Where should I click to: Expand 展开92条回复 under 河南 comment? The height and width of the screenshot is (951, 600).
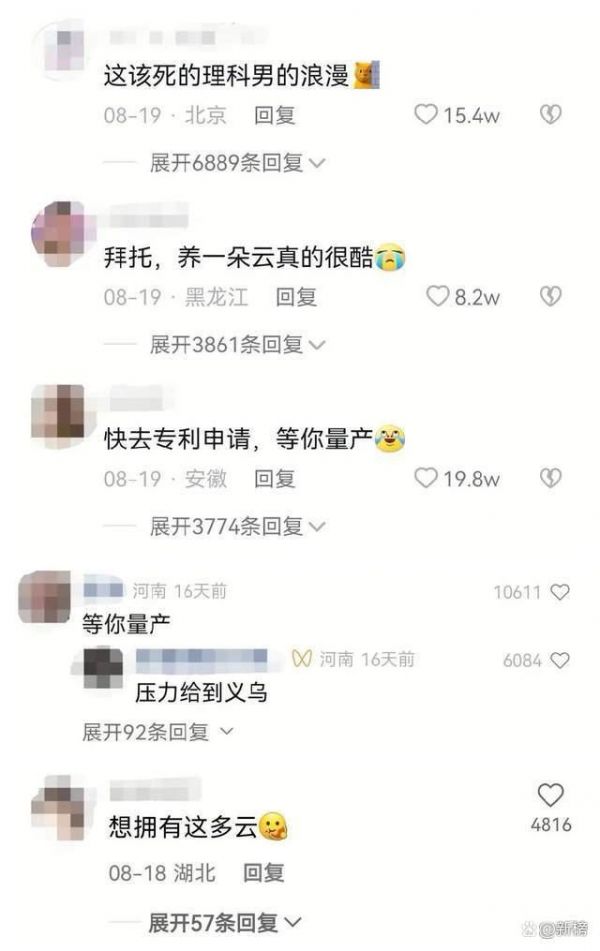tap(158, 731)
